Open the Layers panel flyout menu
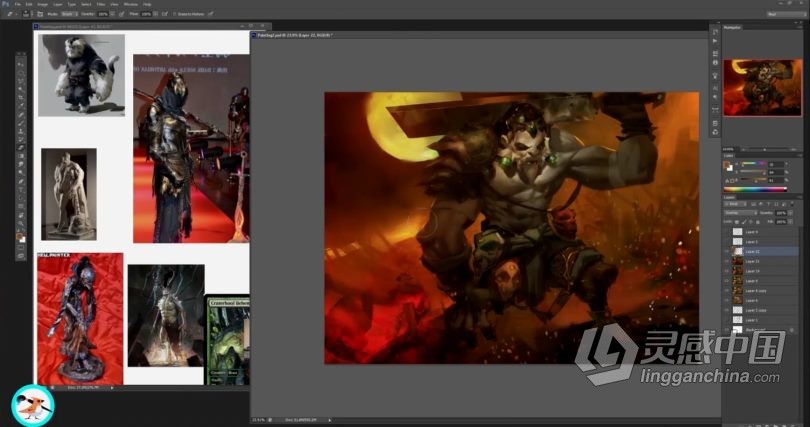 (800, 197)
